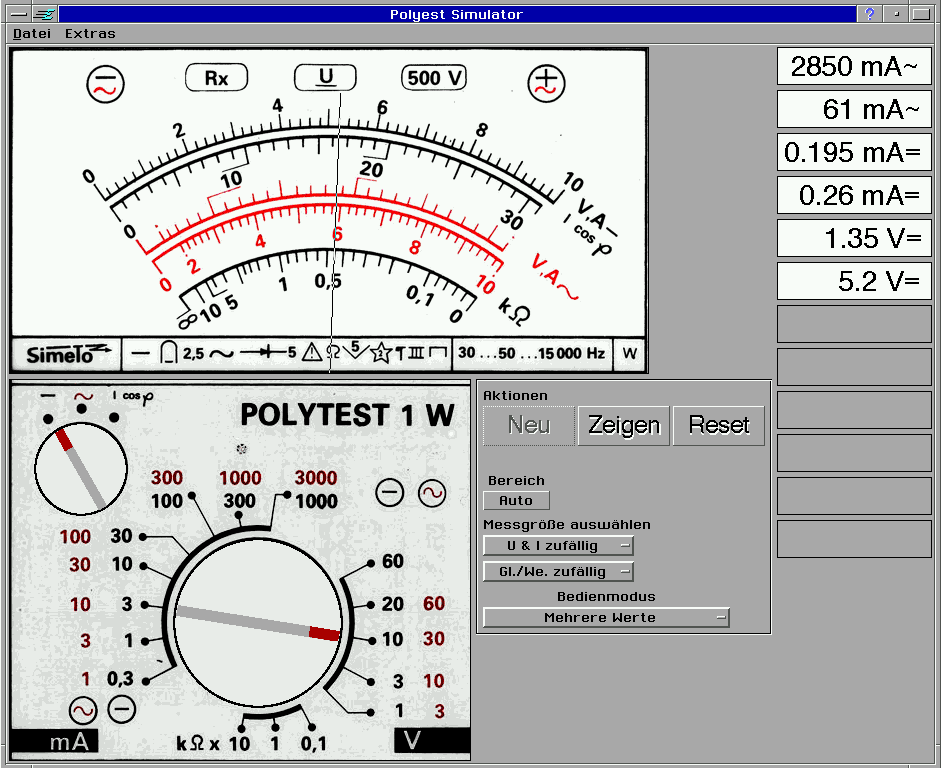
Task: Expand the 'Mehrere Werte' Bedienmodus dropdown
Action: [606, 618]
